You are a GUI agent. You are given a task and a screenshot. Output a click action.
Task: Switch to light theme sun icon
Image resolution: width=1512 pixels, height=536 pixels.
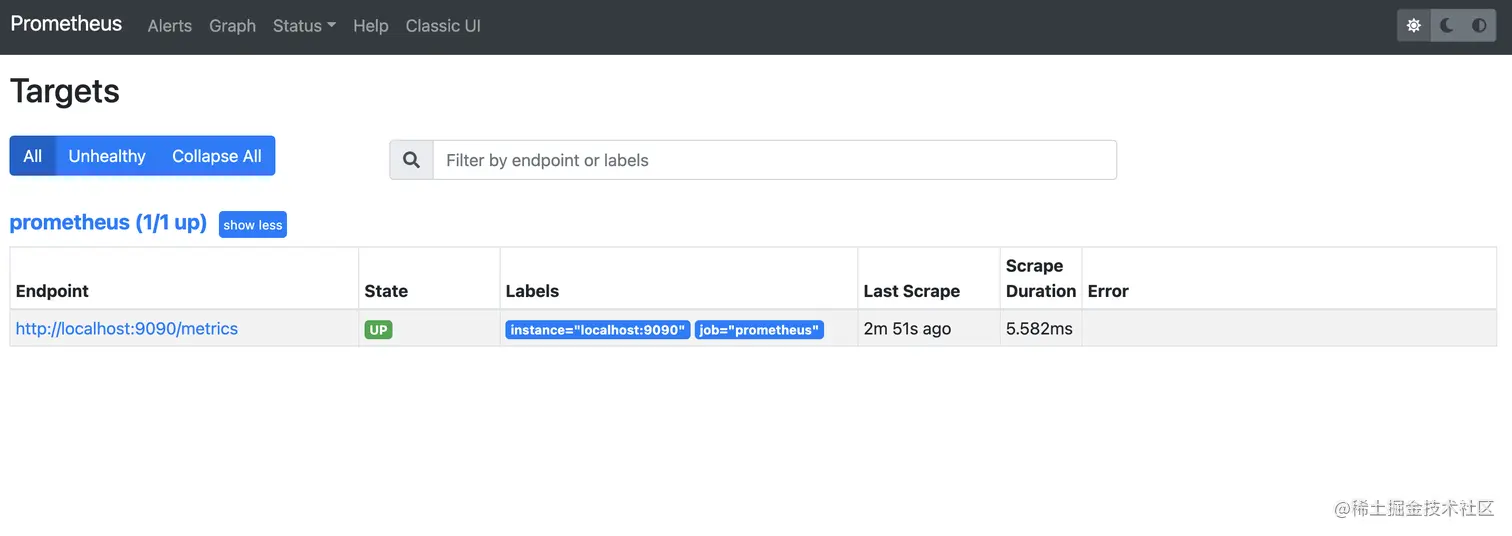pos(1414,26)
